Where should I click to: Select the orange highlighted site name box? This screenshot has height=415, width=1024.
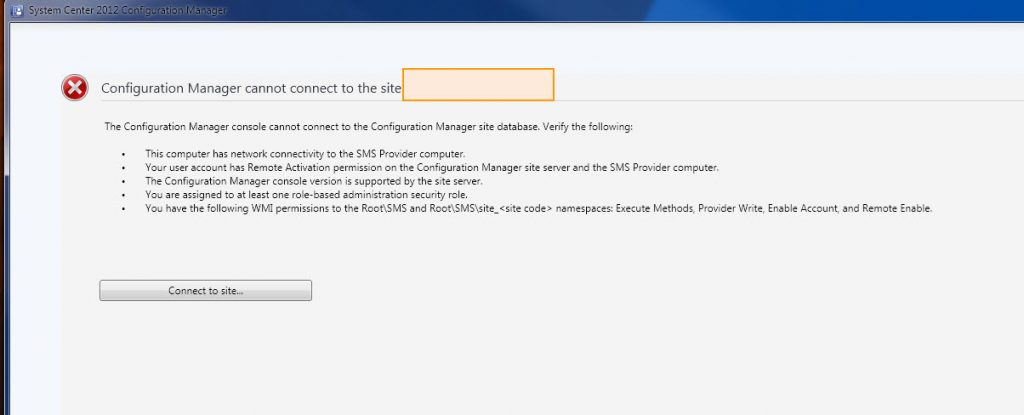[478, 85]
